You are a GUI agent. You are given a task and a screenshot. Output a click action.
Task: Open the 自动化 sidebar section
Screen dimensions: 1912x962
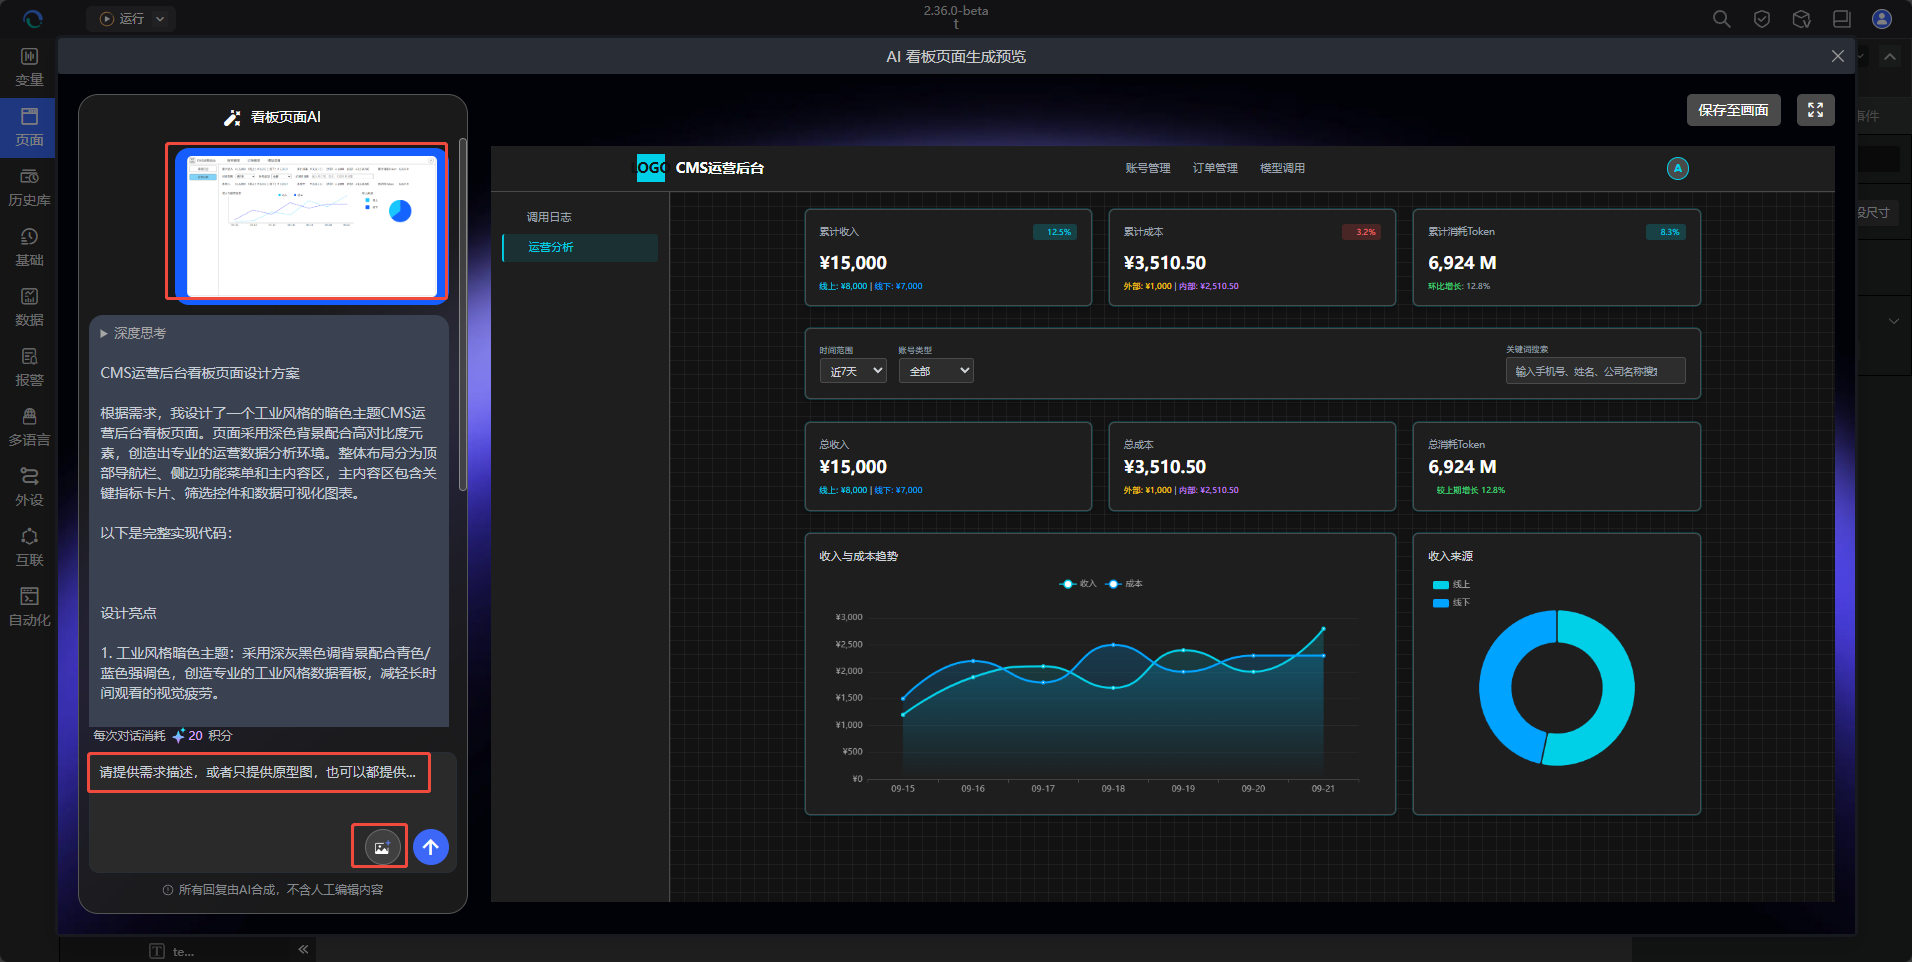(29, 607)
